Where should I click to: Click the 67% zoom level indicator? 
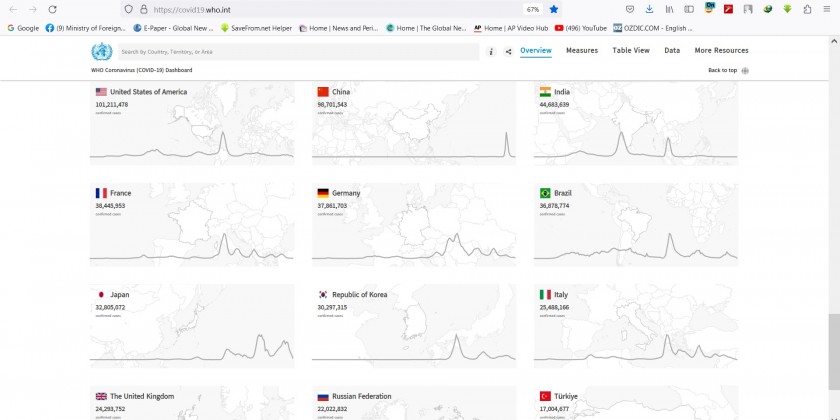533,9
